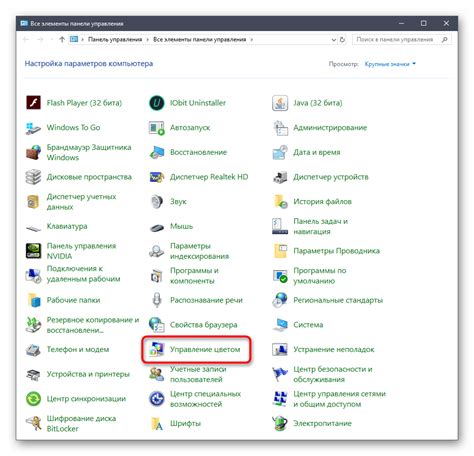
Task: Select Все элементы панели управления breadcrumb
Action: click(199, 39)
